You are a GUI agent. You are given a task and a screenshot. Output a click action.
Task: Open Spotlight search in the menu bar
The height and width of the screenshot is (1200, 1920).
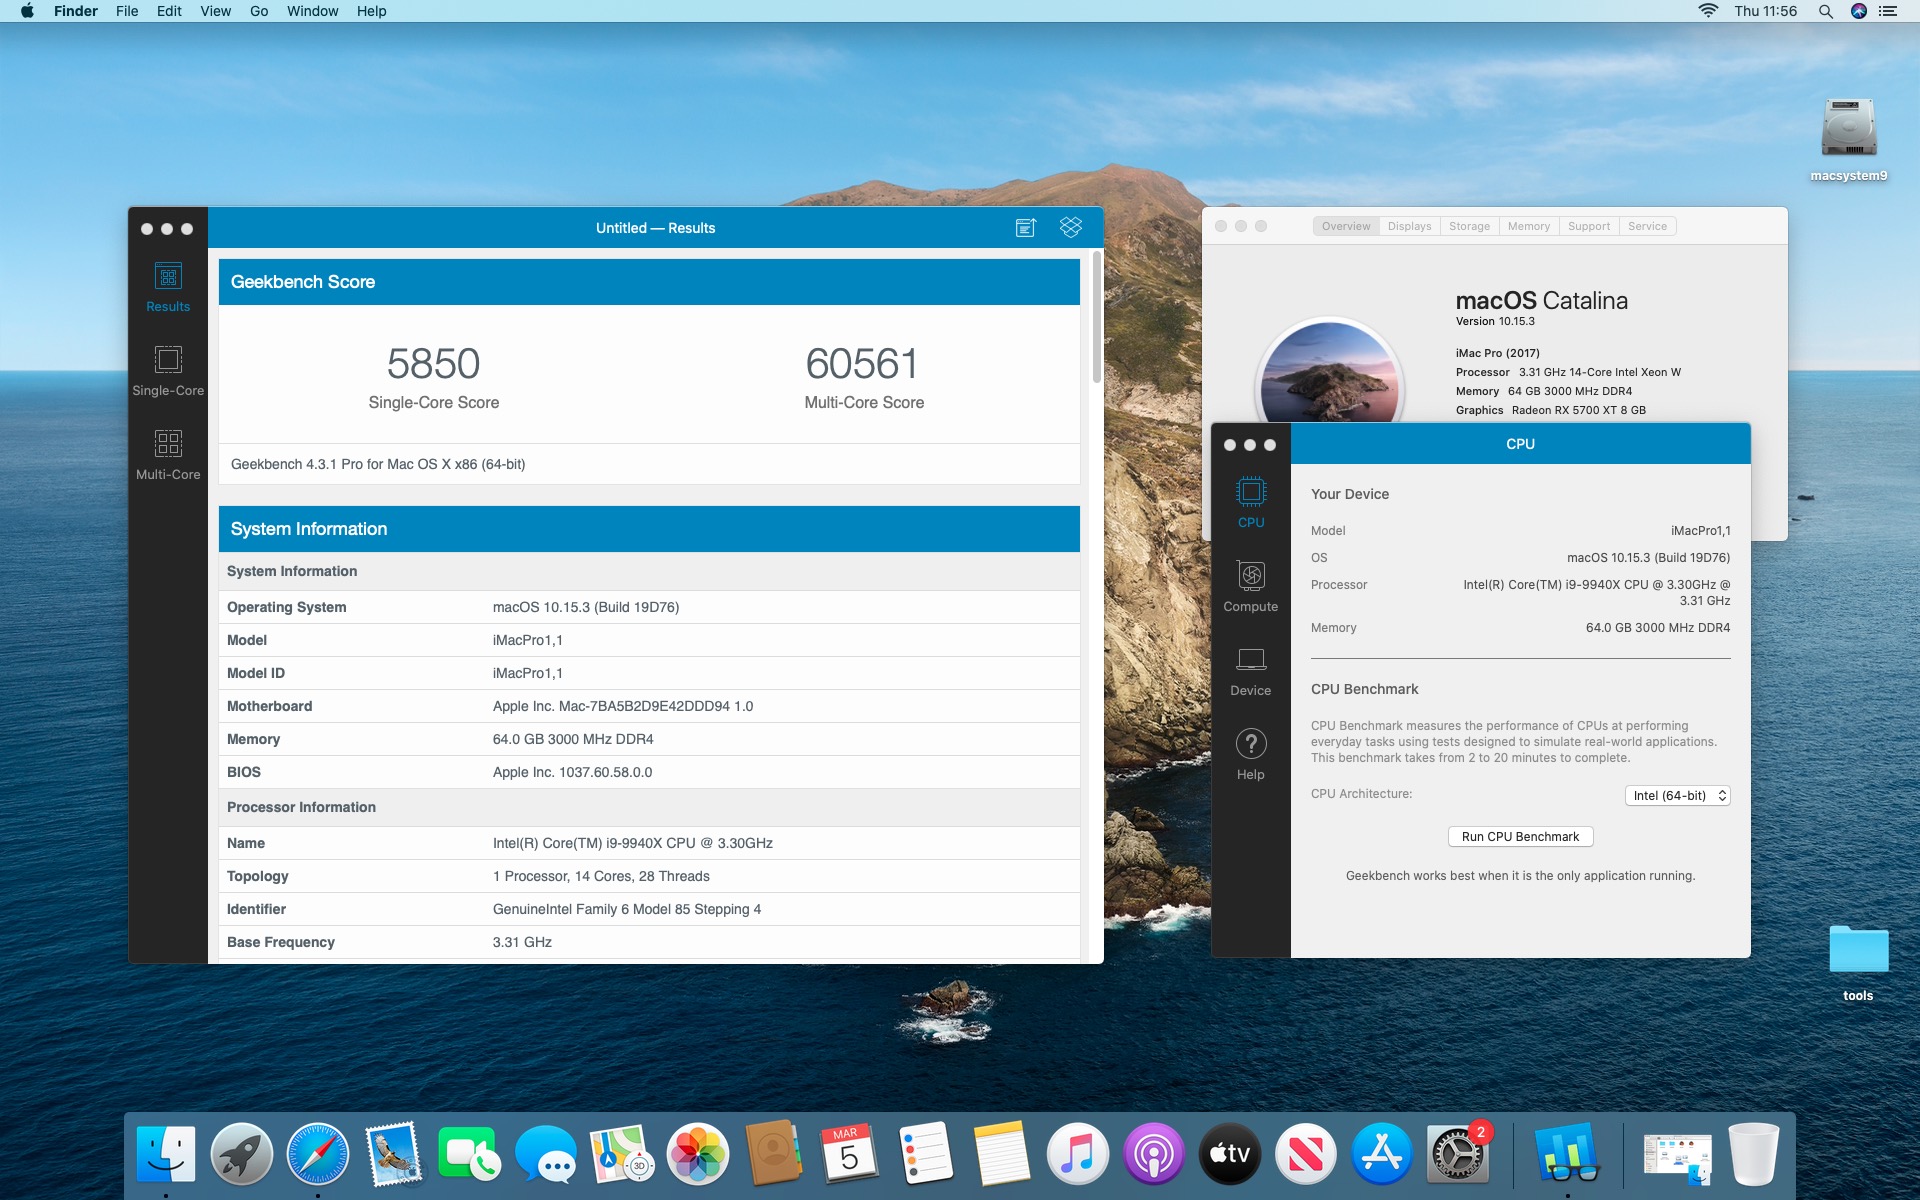coord(1825,11)
